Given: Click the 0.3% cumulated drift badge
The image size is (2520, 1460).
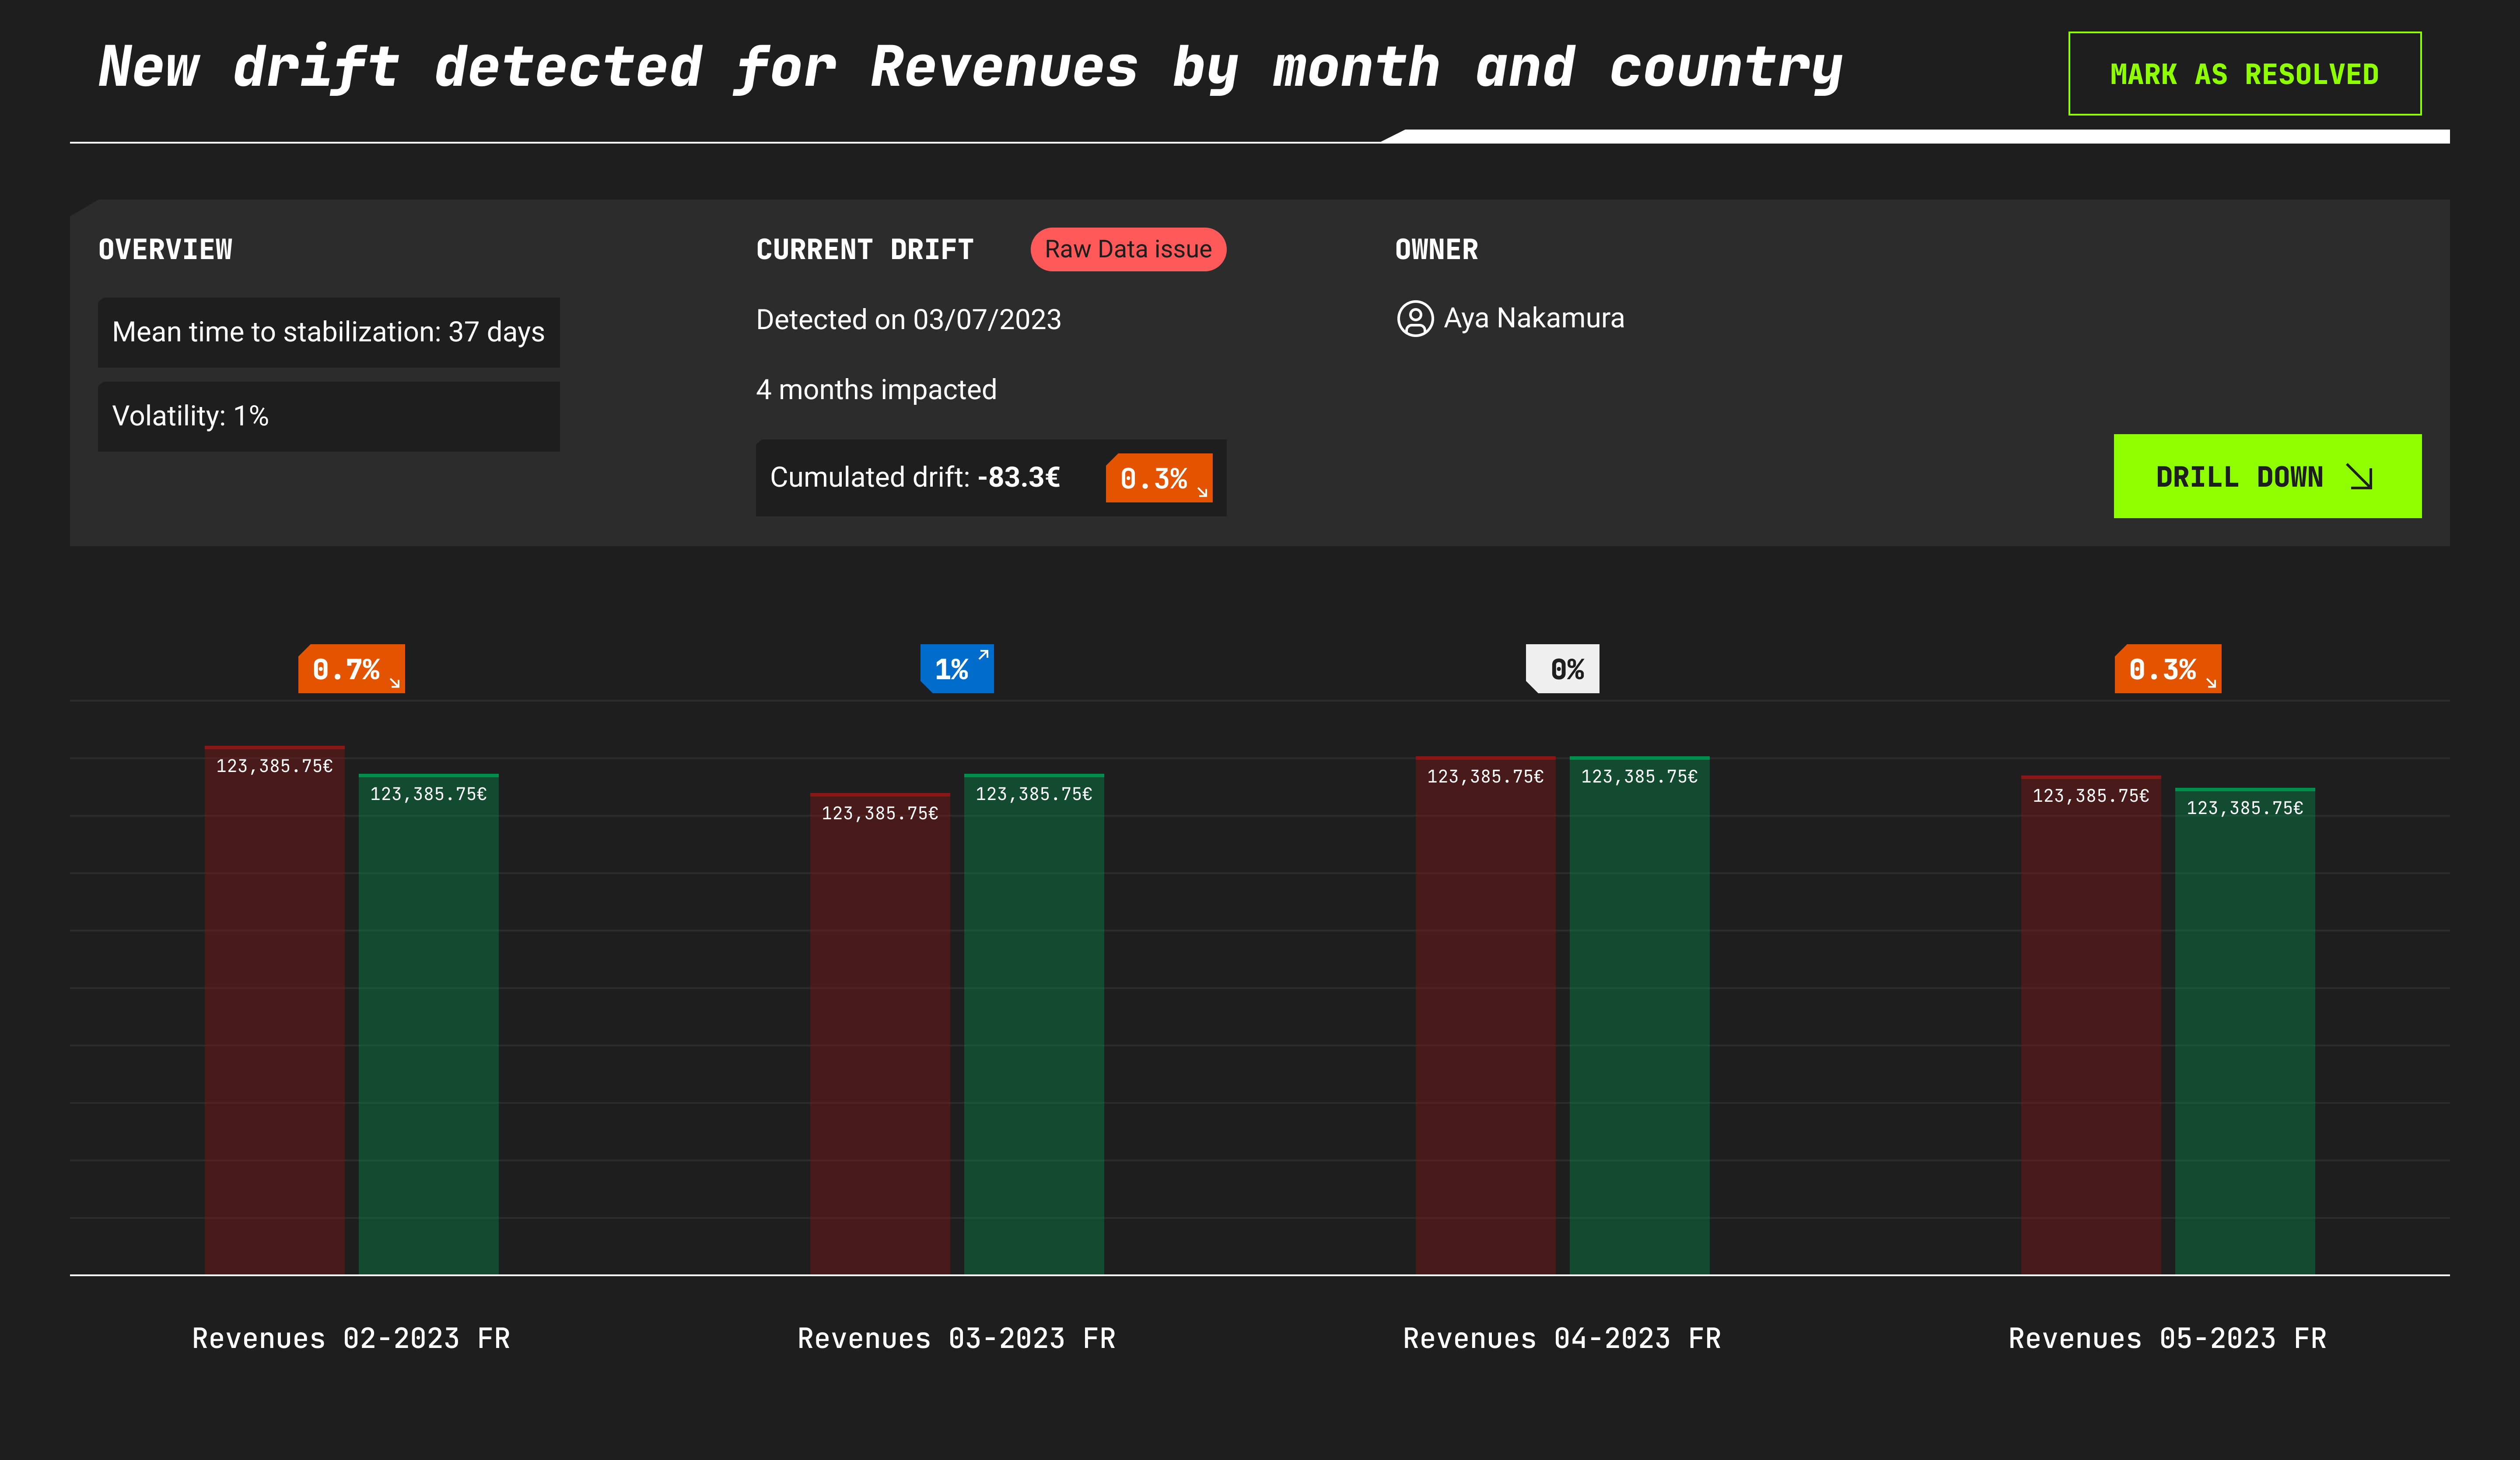Looking at the screenshot, I should [1158, 478].
